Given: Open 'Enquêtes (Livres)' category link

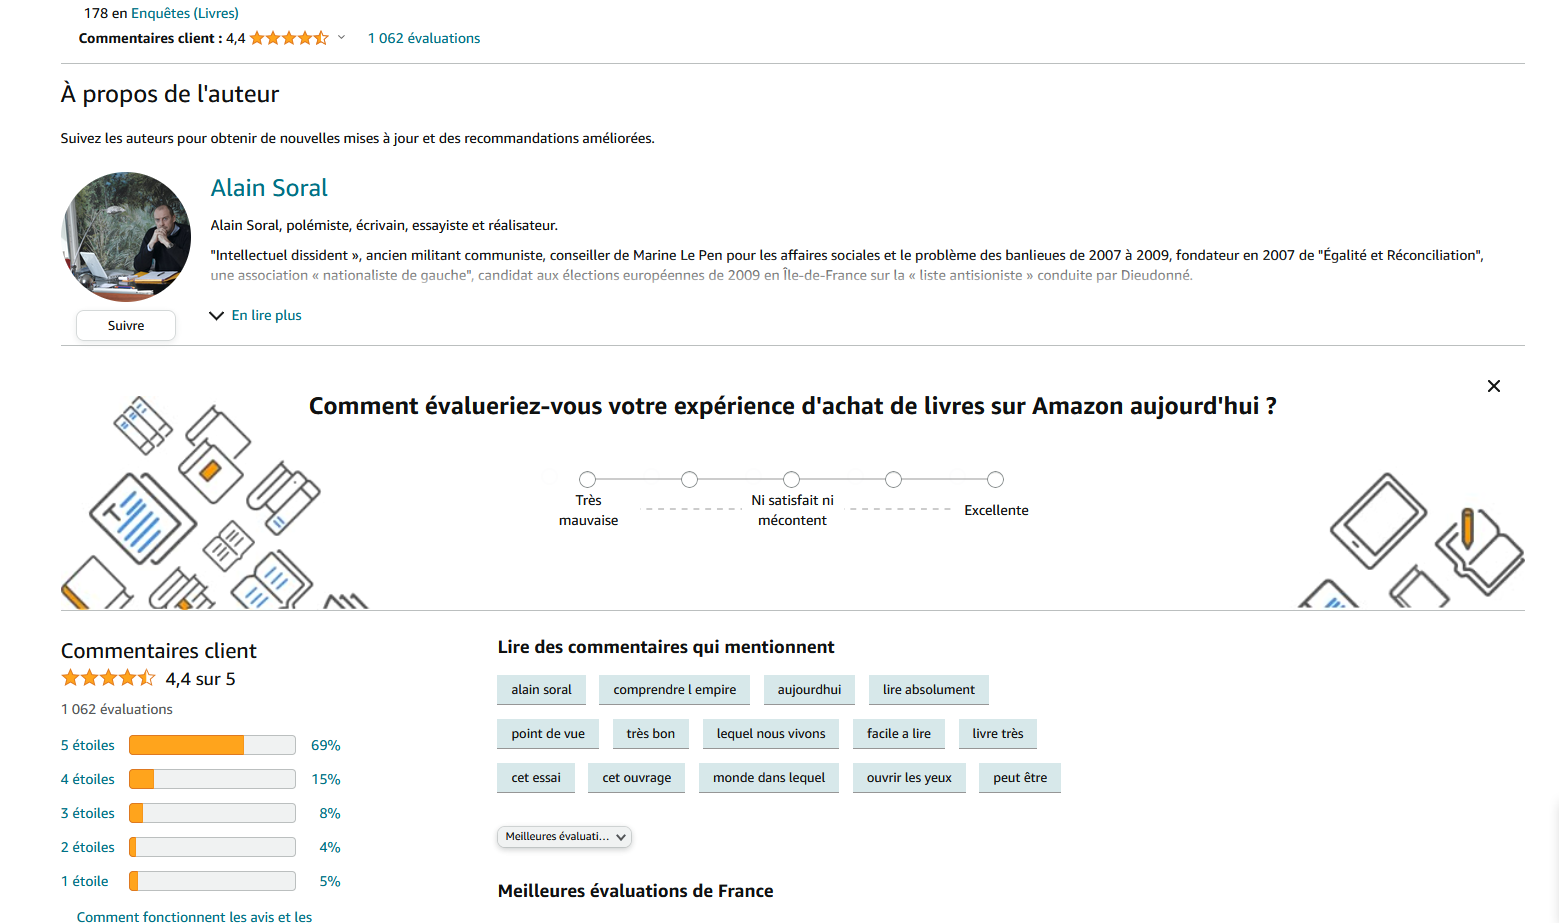Looking at the screenshot, I should (x=185, y=13).
